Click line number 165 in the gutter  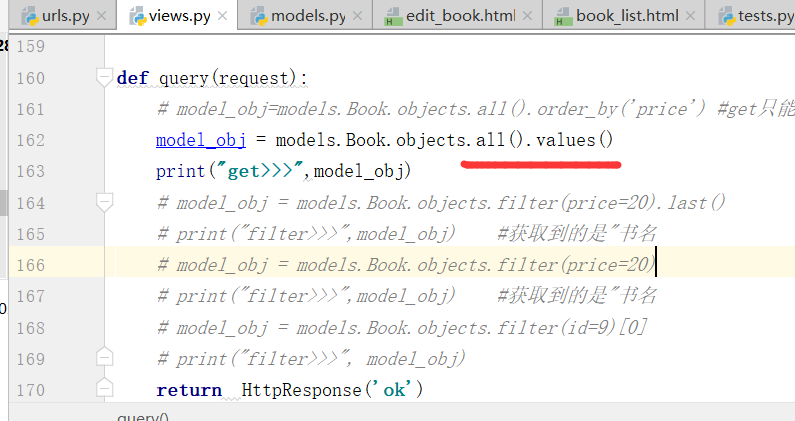(x=30, y=234)
